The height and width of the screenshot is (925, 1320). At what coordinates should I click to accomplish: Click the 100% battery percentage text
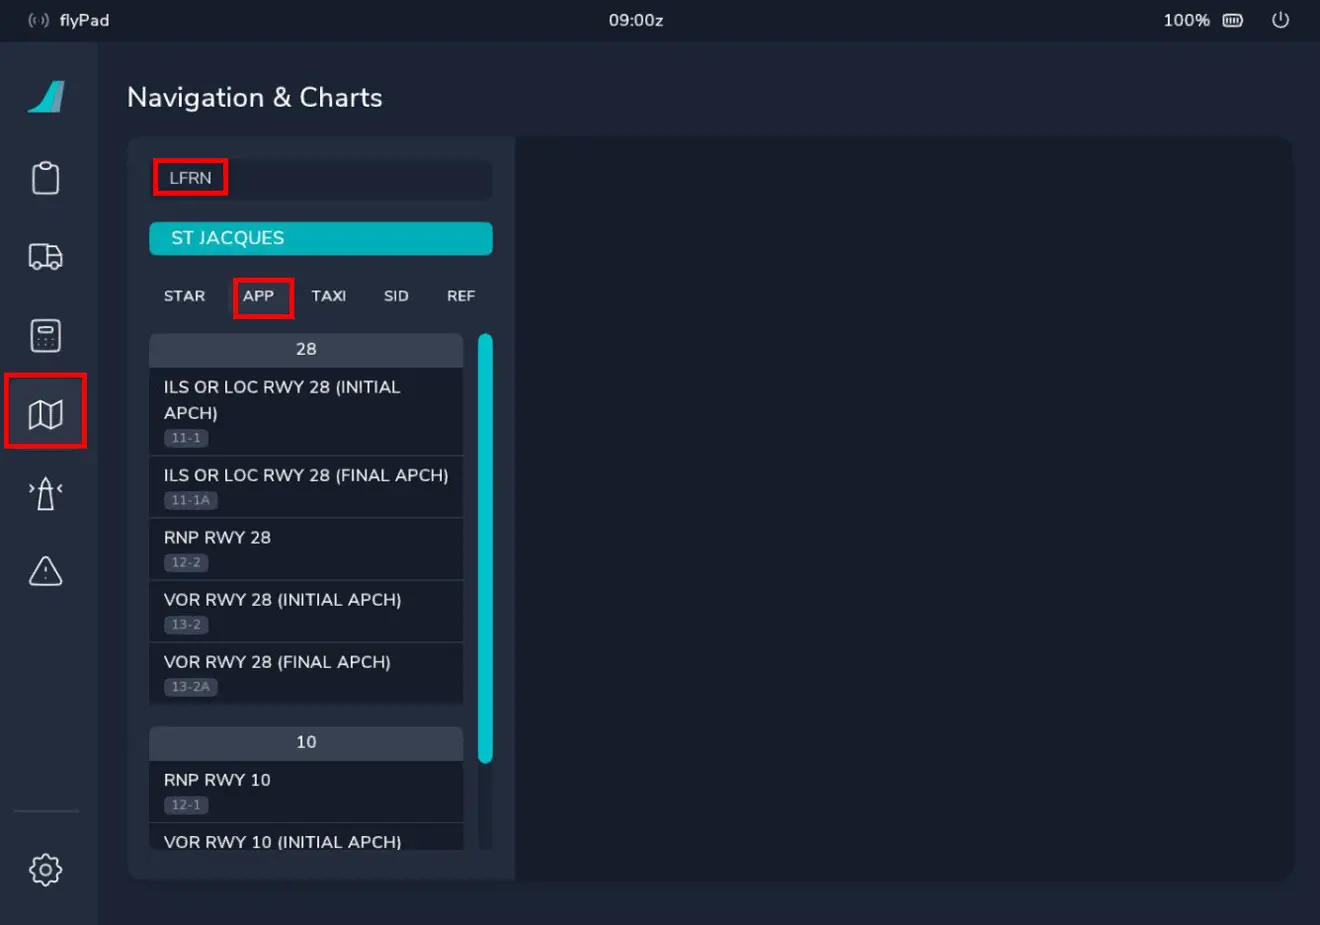click(1186, 20)
